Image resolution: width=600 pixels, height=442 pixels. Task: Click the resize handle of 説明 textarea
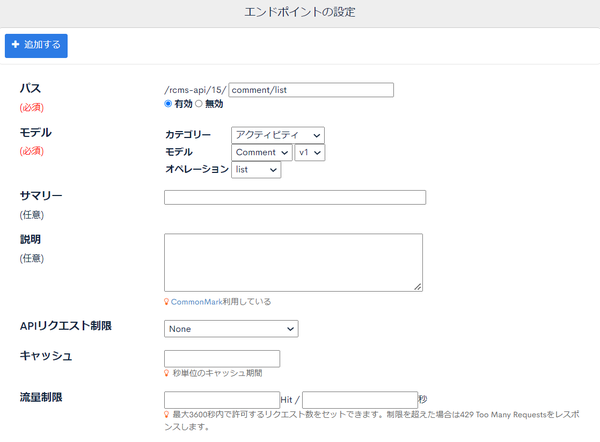(418, 287)
